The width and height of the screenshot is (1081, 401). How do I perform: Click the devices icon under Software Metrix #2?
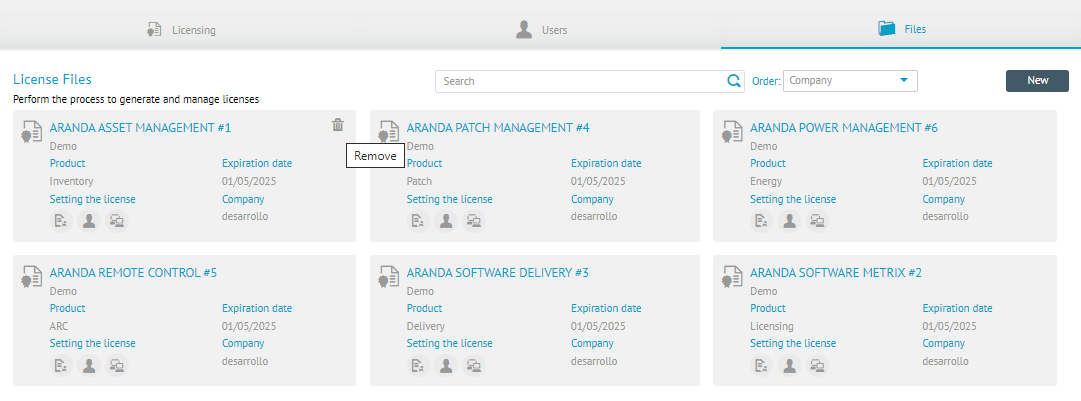tap(818, 366)
